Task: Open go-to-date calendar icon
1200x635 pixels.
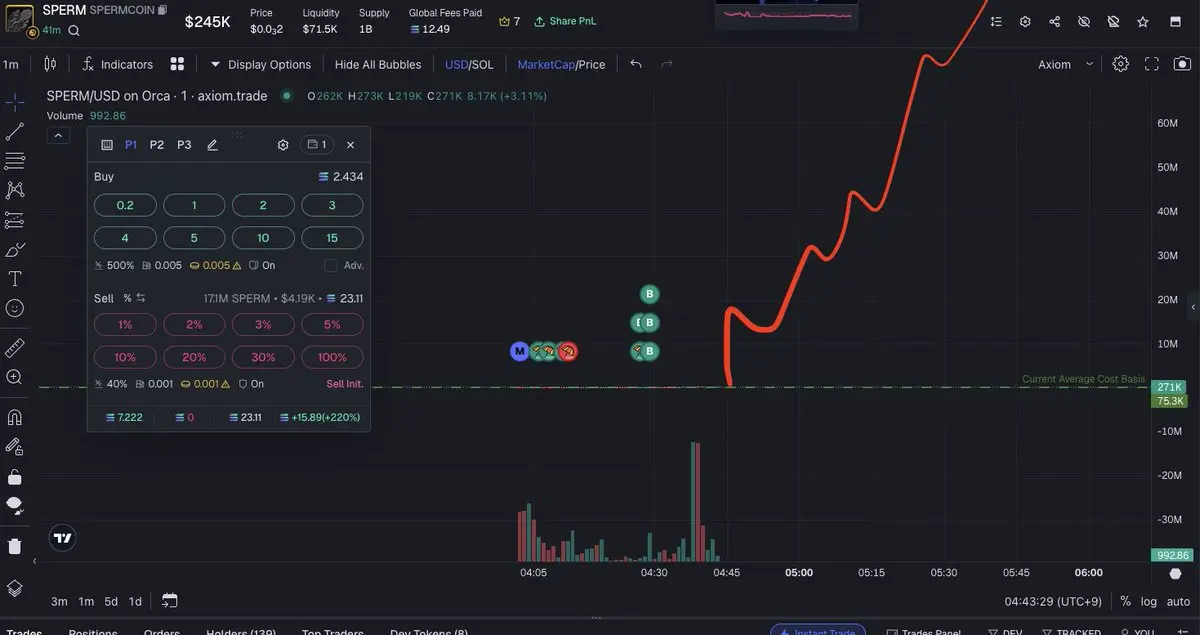Action: (170, 601)
